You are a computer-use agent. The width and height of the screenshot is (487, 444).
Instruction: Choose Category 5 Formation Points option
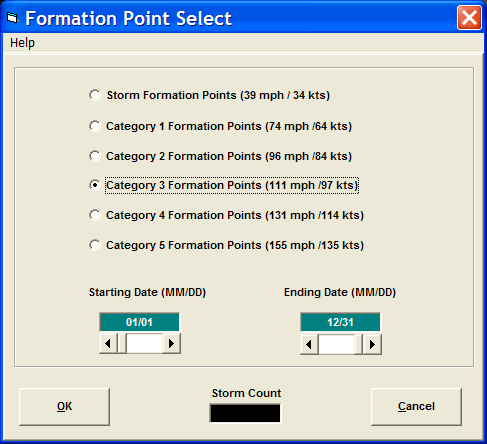tap(95, 245)
